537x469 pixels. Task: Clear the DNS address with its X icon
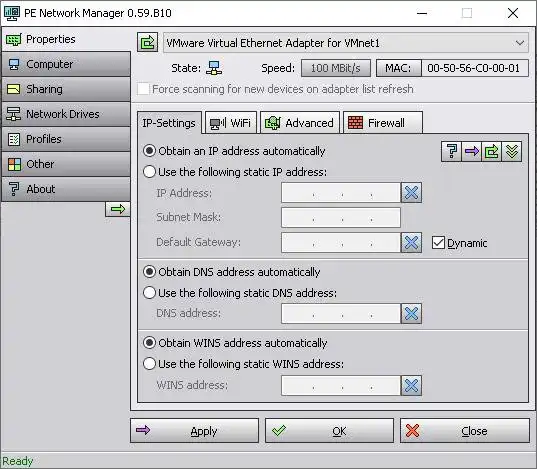click(x=411, y=313)
